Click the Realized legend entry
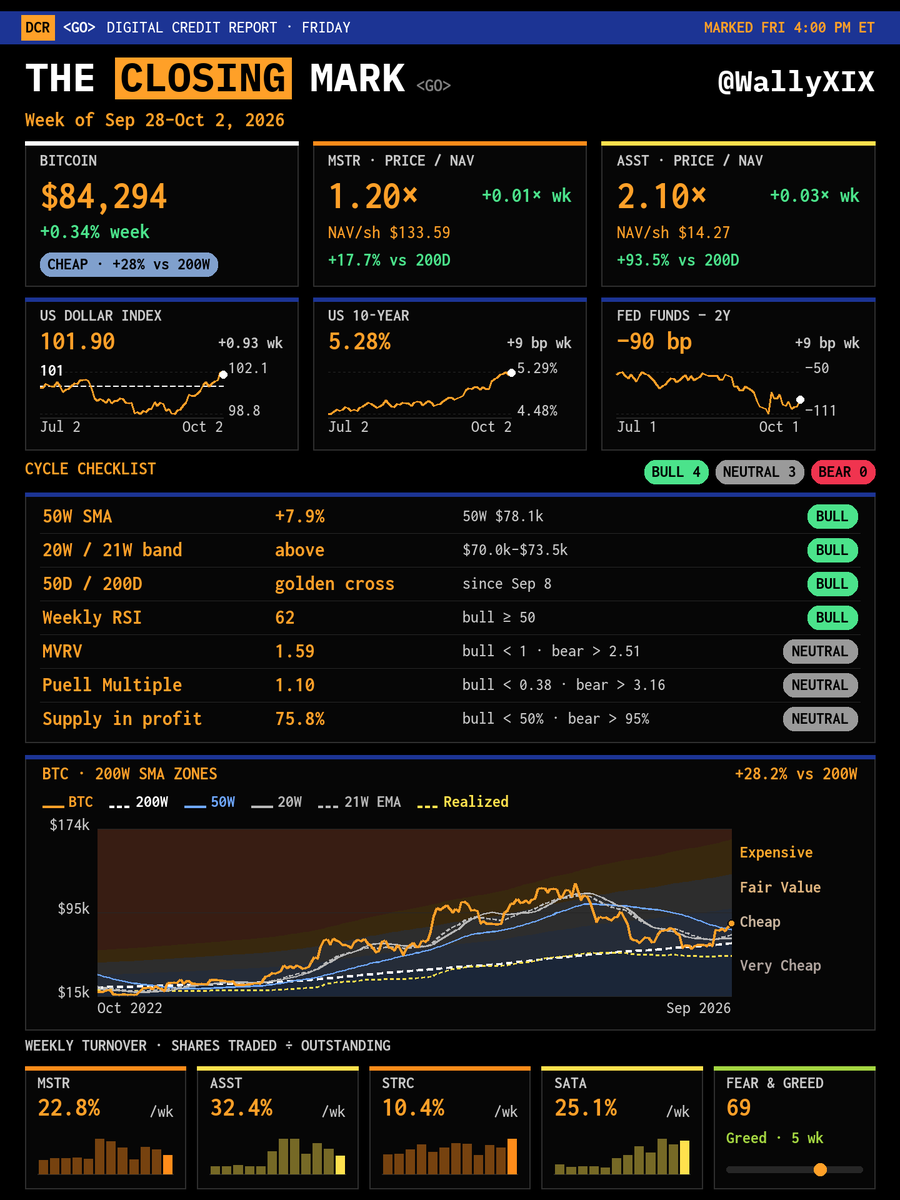This screenshot has width=900, height=1200. [x=462, y=802]
